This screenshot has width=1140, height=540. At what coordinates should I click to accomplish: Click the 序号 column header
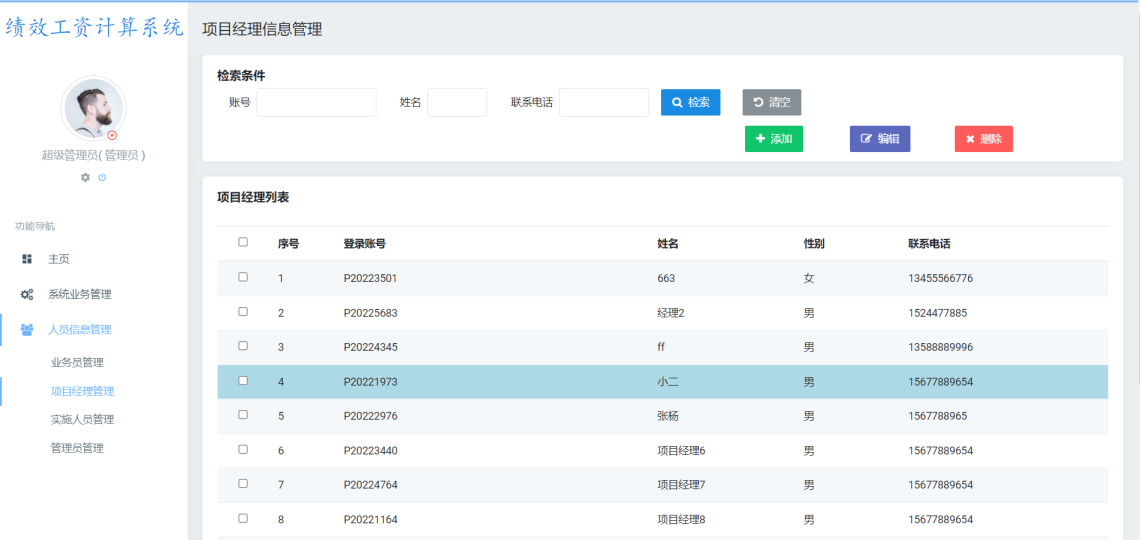288,244
